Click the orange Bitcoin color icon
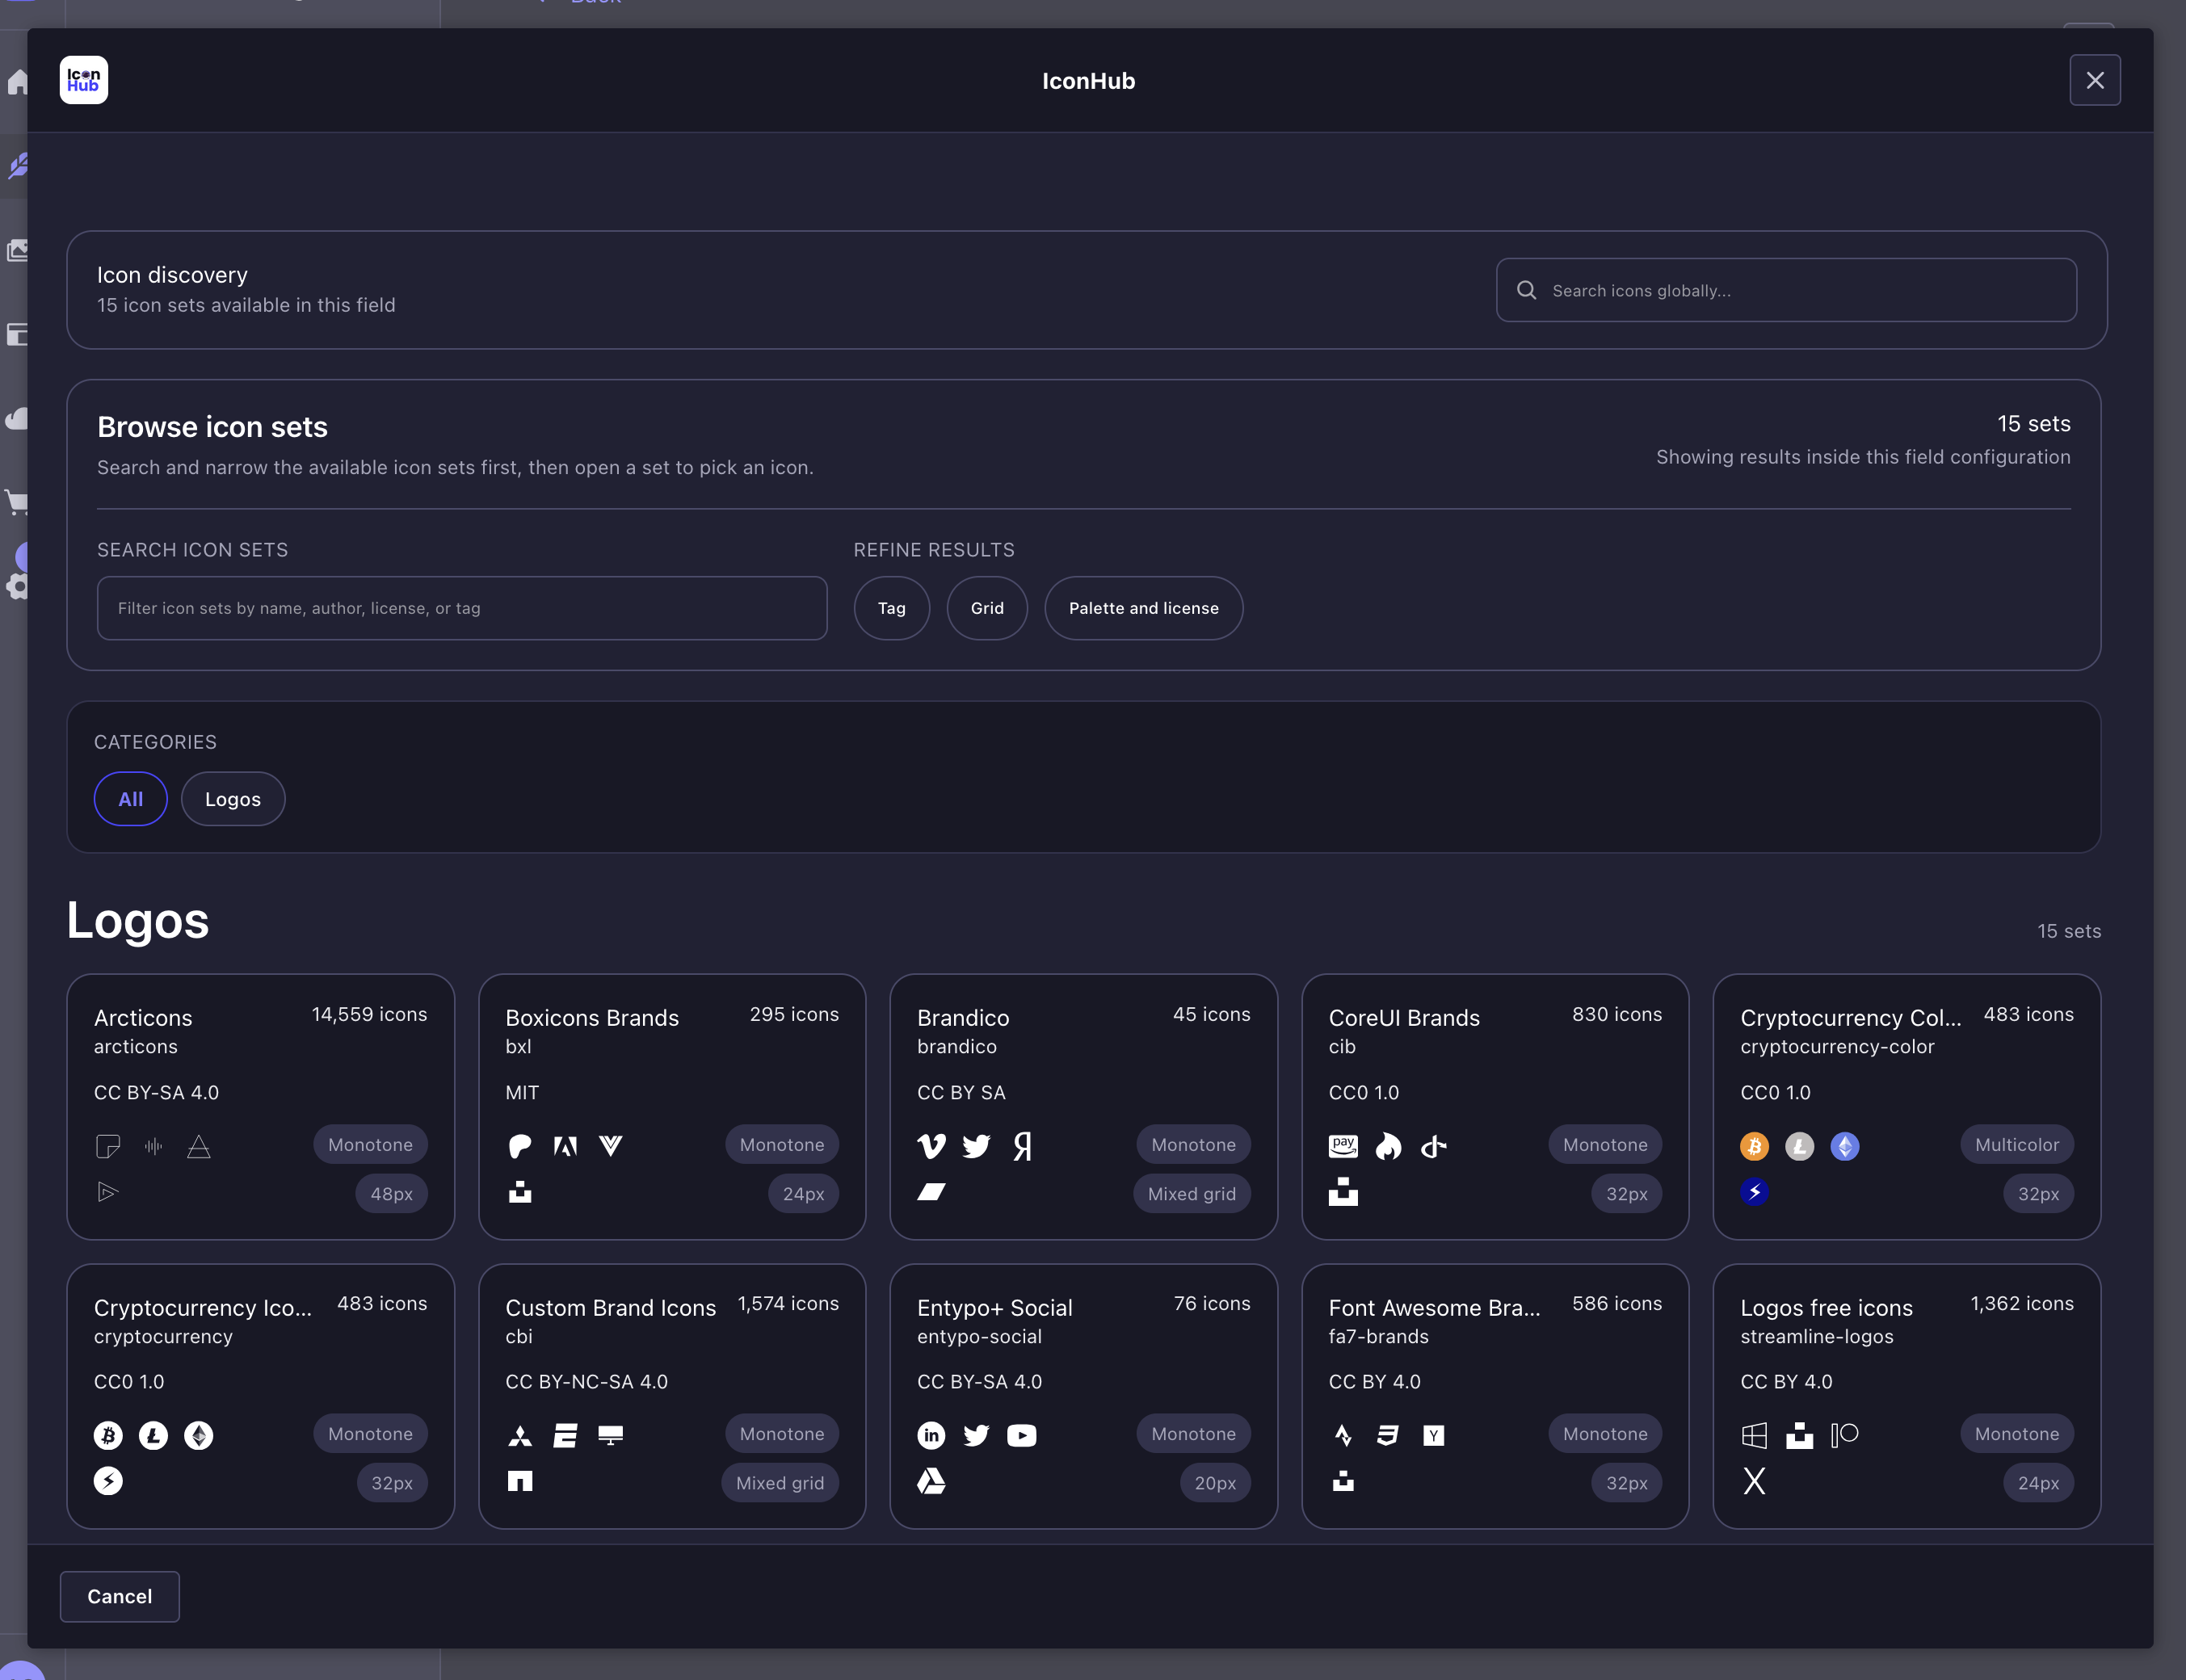This screenshot has height=1680, width=2186. click(1754, 1146)
